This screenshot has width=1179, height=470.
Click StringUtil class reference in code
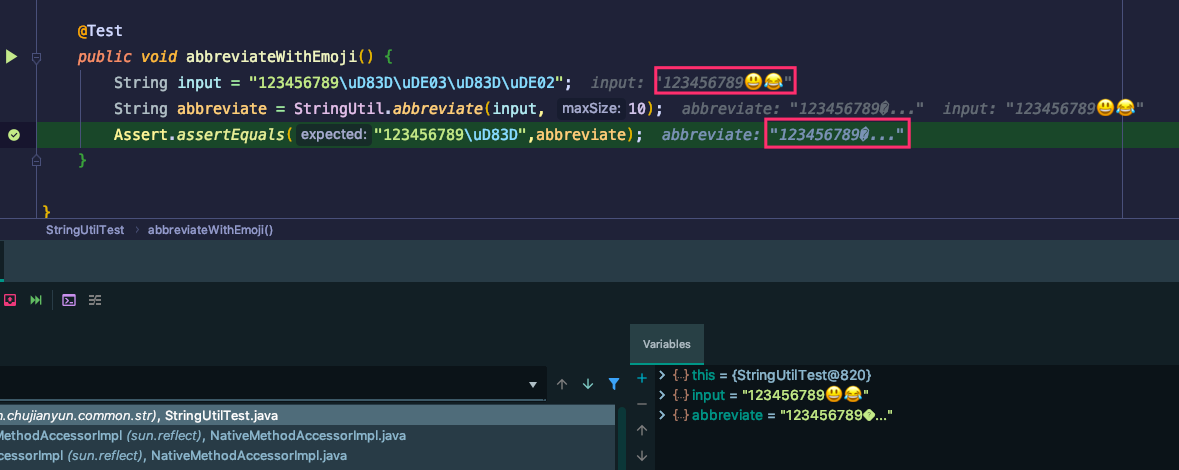(340, 109)
